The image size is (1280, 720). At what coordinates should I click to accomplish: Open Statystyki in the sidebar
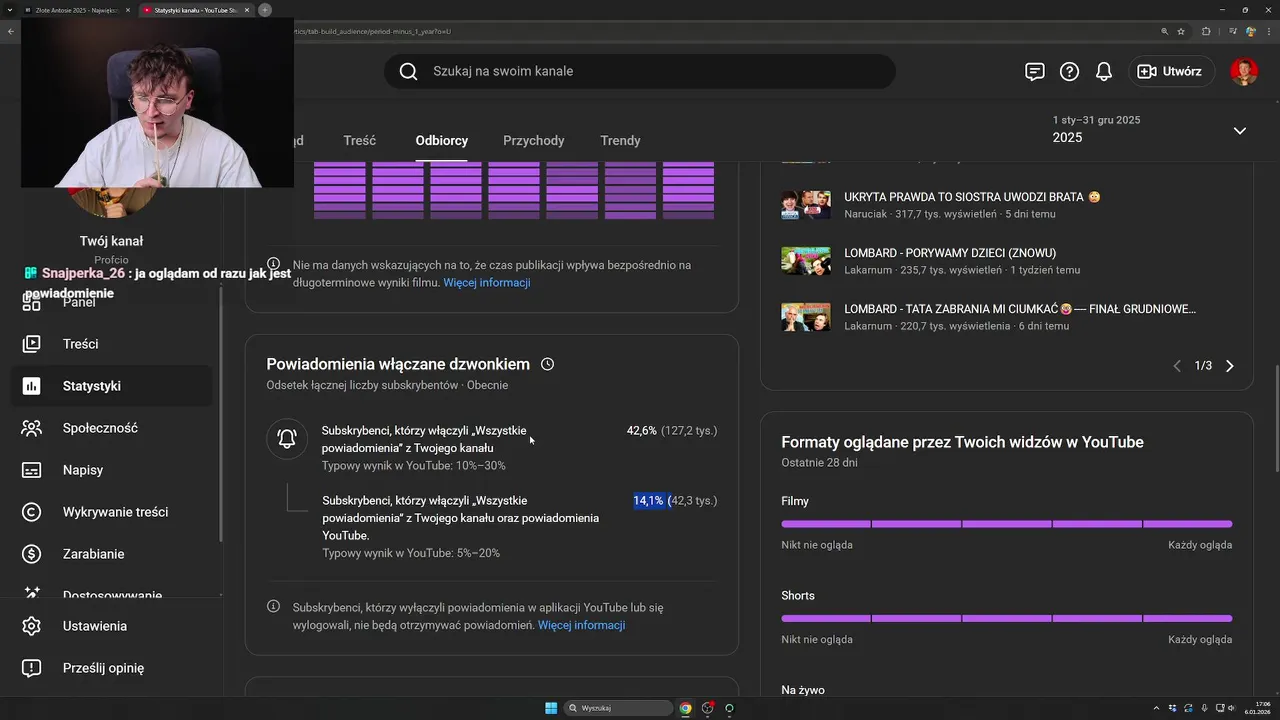coord(111,386)
